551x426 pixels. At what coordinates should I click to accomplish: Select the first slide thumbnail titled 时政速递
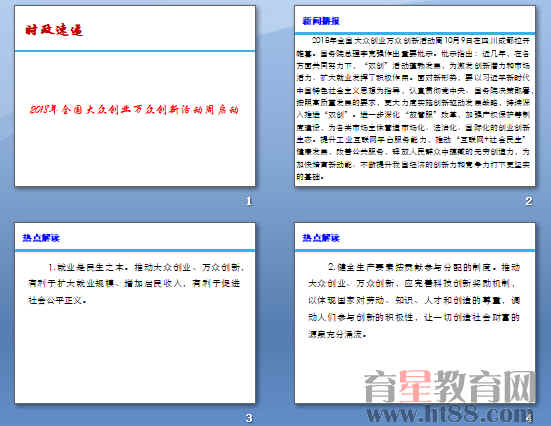[x=135, y=96]
